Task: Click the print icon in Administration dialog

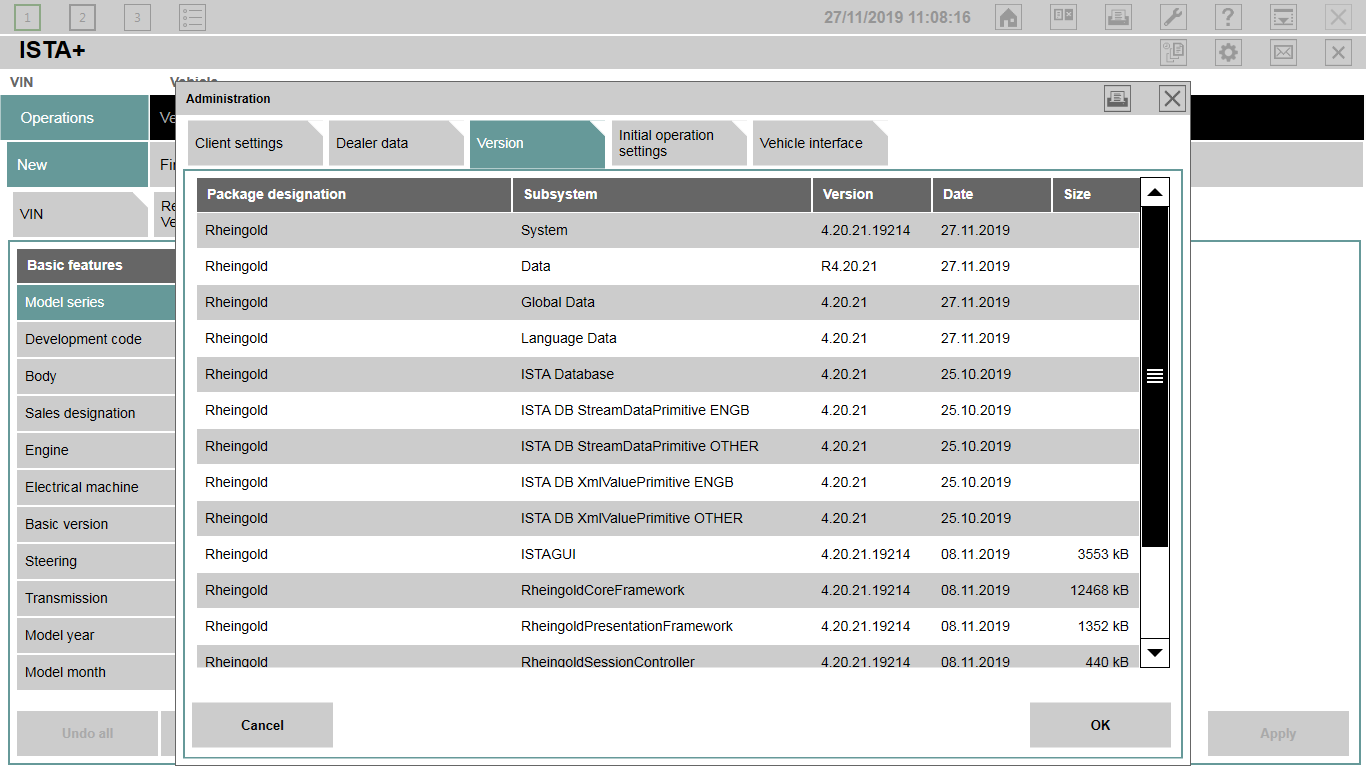Action: tap(1117, 98)
